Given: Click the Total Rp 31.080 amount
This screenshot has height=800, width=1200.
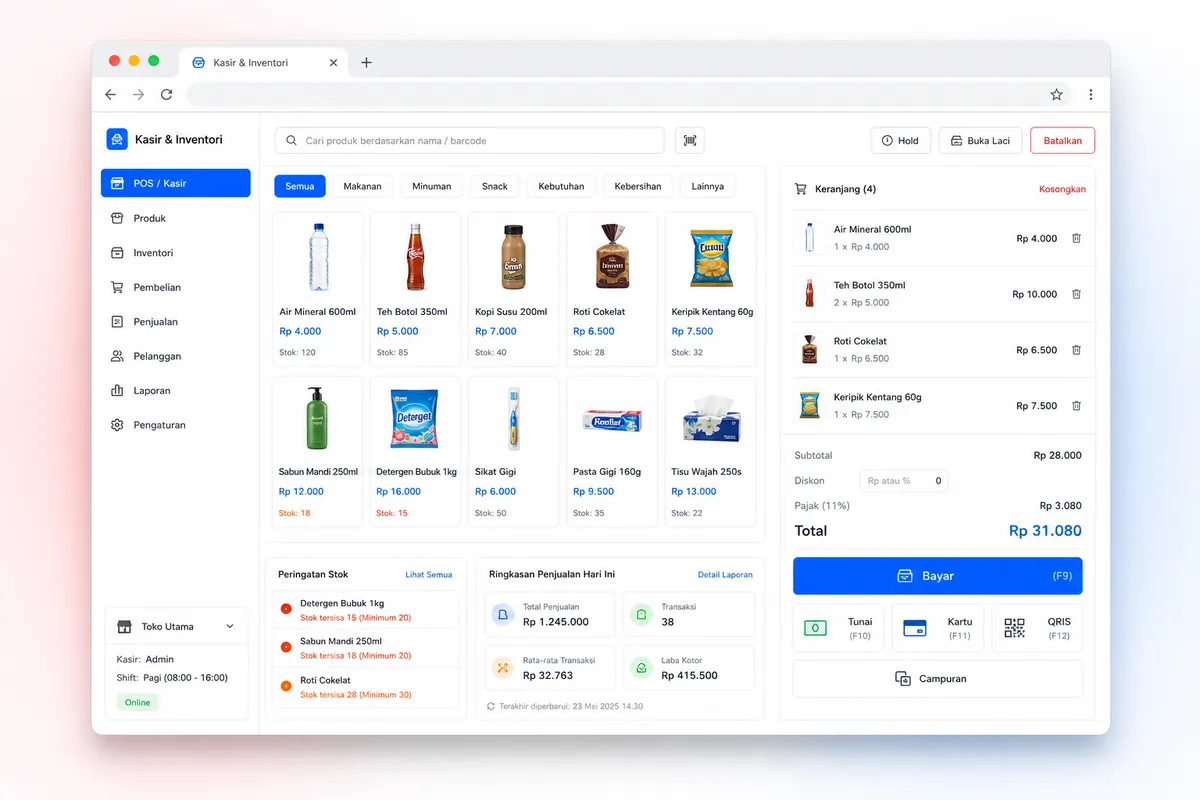Looking at the screenshot, I should tap(1045, 531).
